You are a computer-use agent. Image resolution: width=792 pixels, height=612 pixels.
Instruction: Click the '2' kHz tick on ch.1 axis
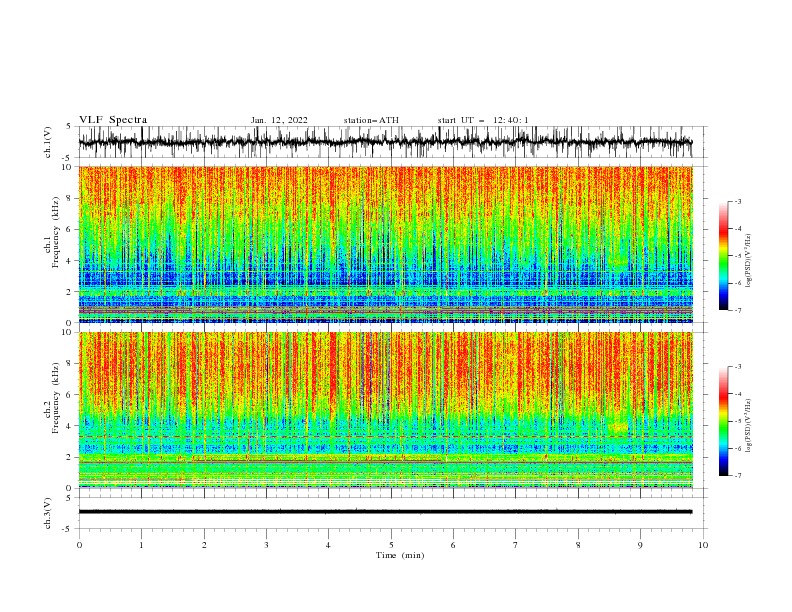(69, 292)
